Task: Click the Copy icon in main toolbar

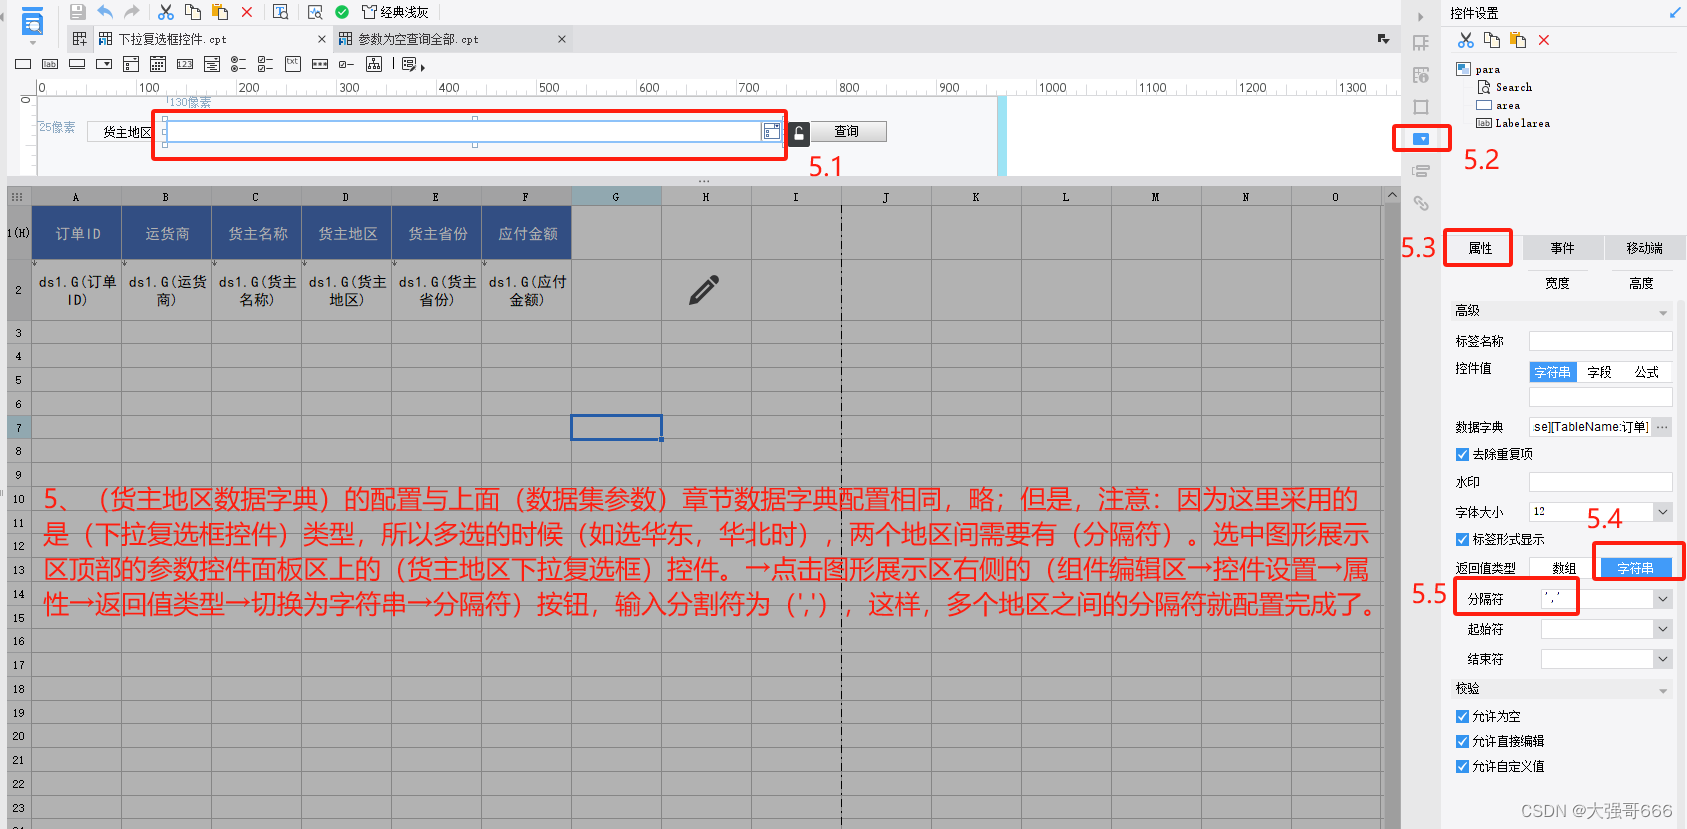Action: pyautogui.click(x=193, y=12)
